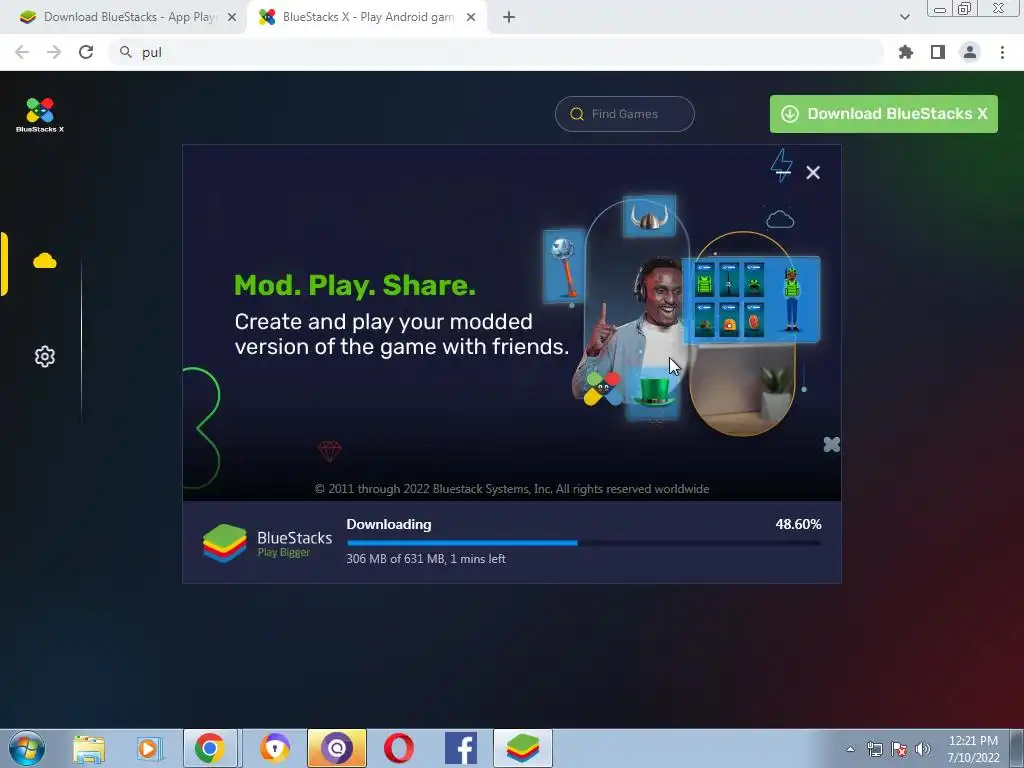1024x768 pixels.
Task: Click the Create and play your modded description
Action: (x=402, y=334)
